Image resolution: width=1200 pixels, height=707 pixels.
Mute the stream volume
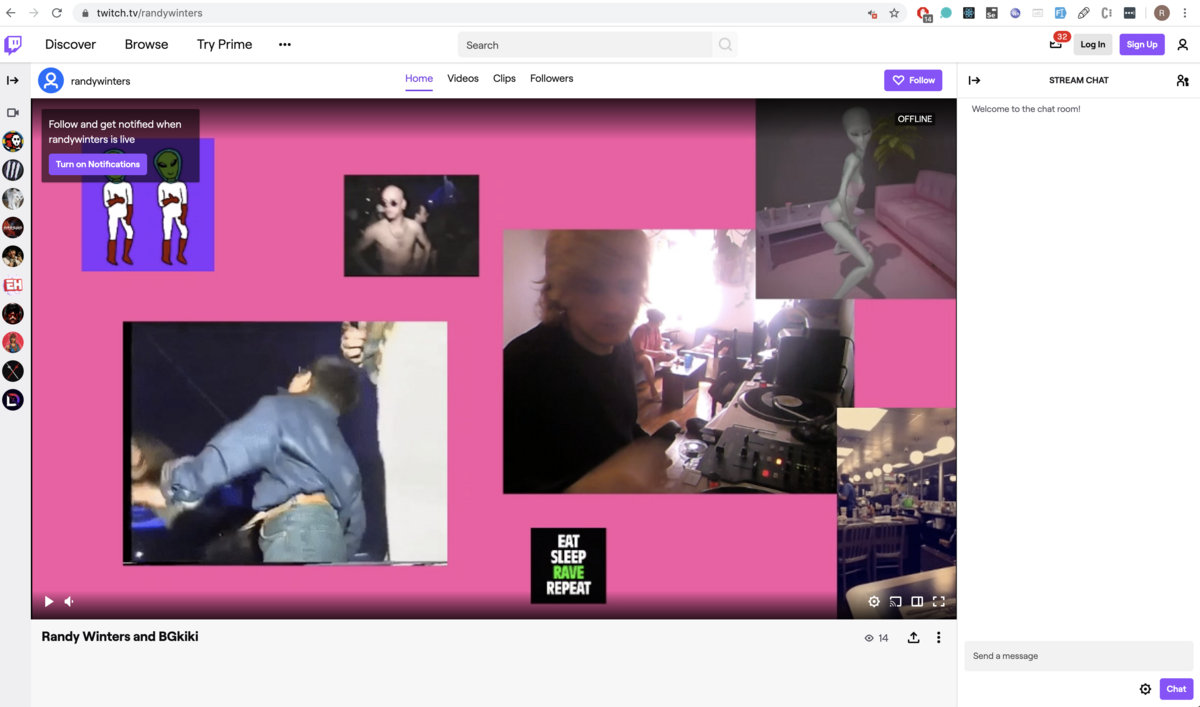click(x=70, y=602)
